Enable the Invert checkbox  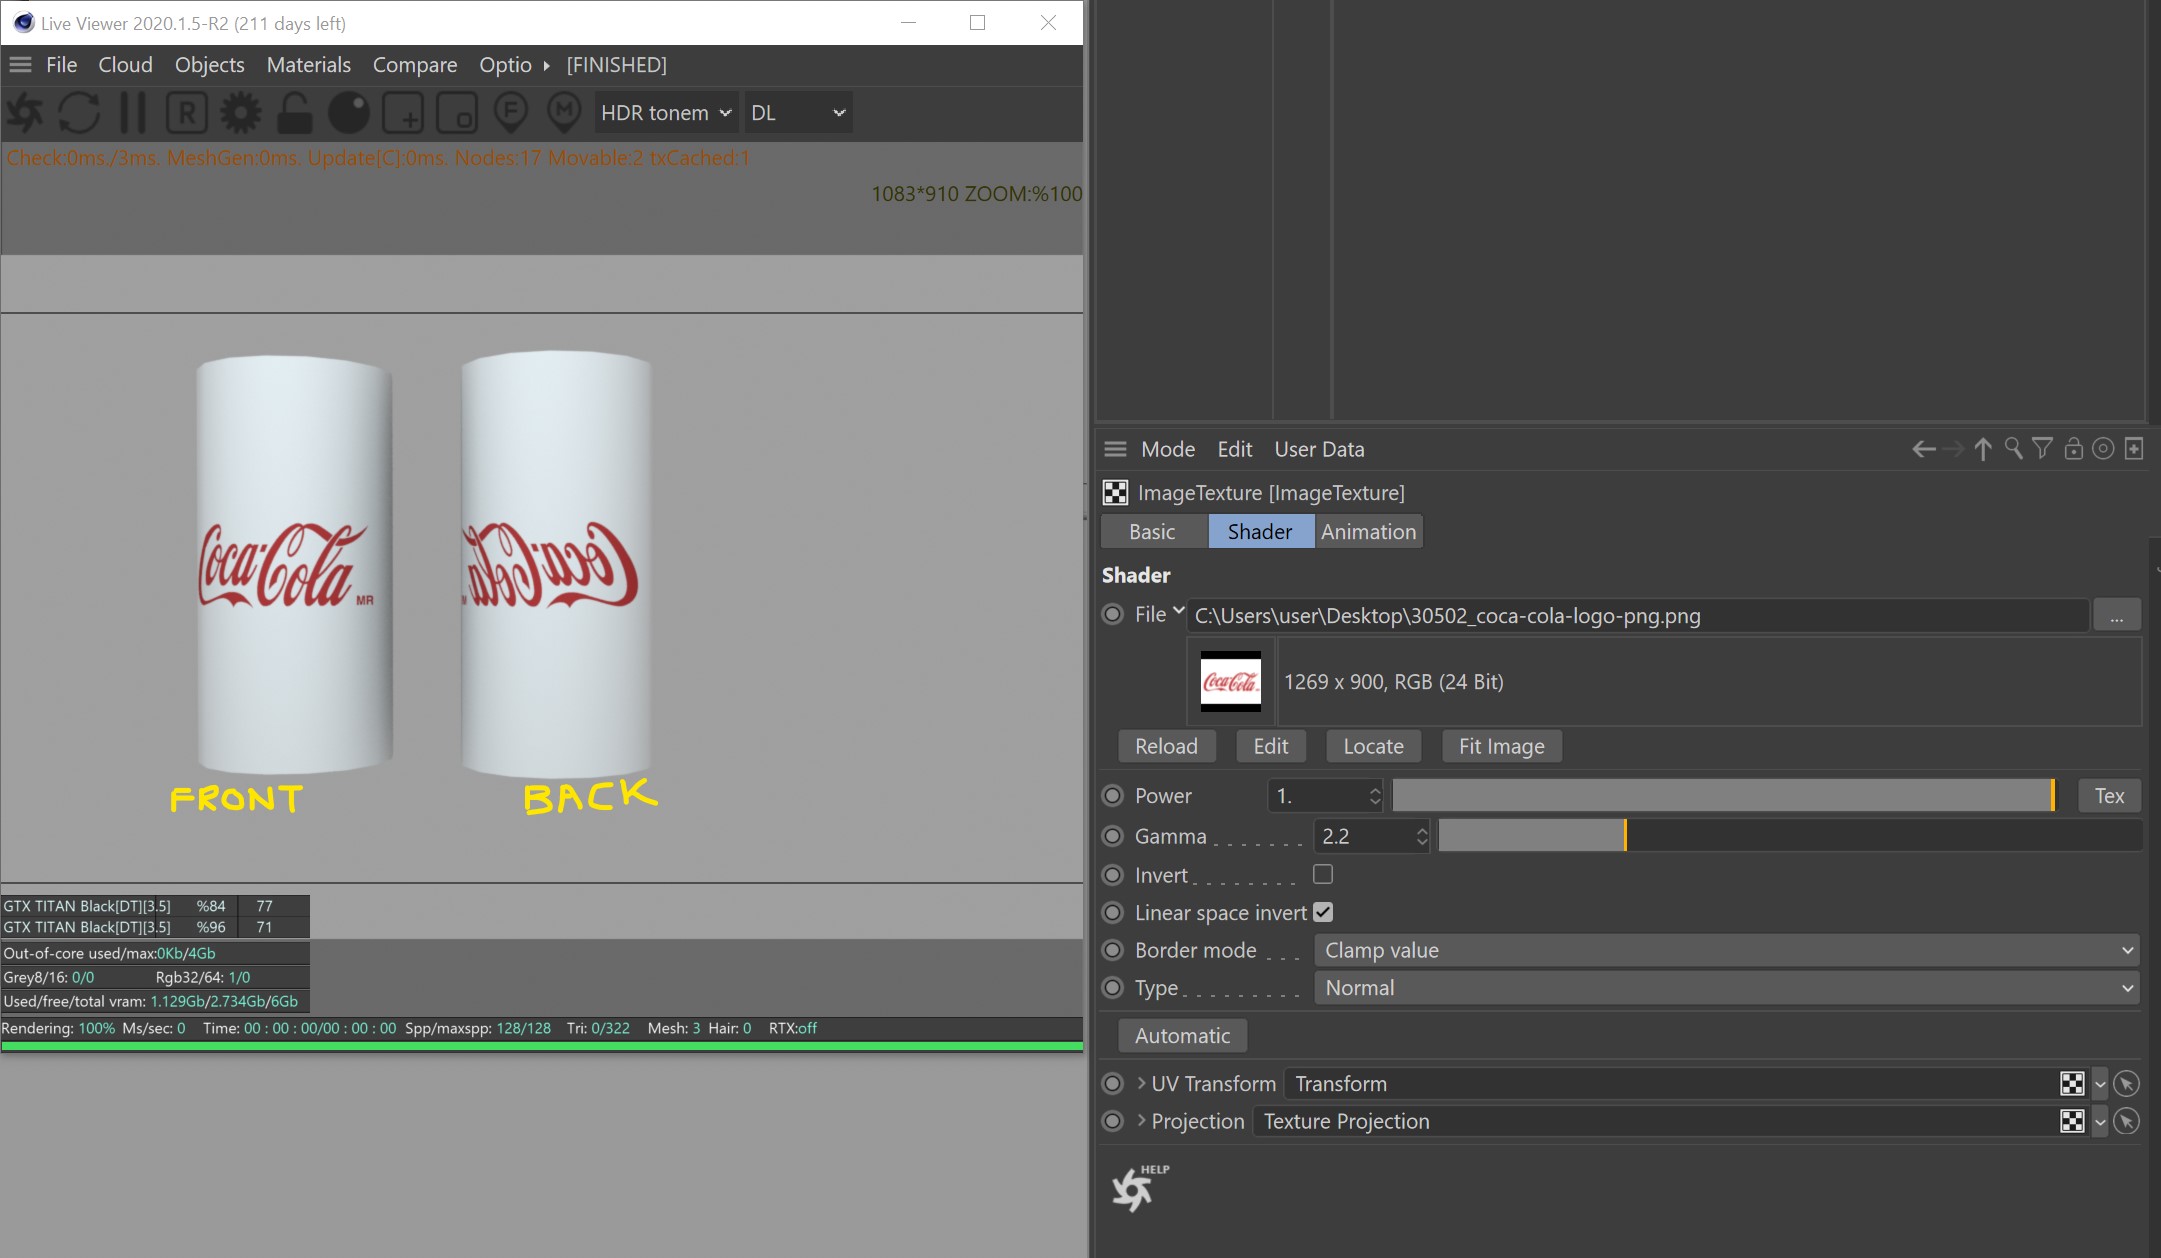1323,874
